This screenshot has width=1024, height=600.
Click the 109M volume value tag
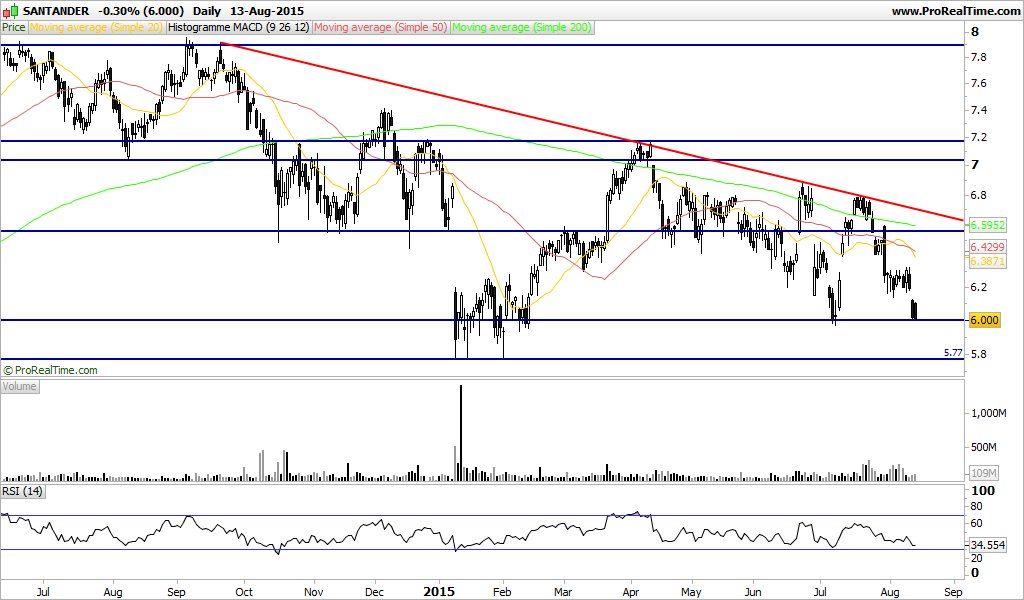(984, 473)
